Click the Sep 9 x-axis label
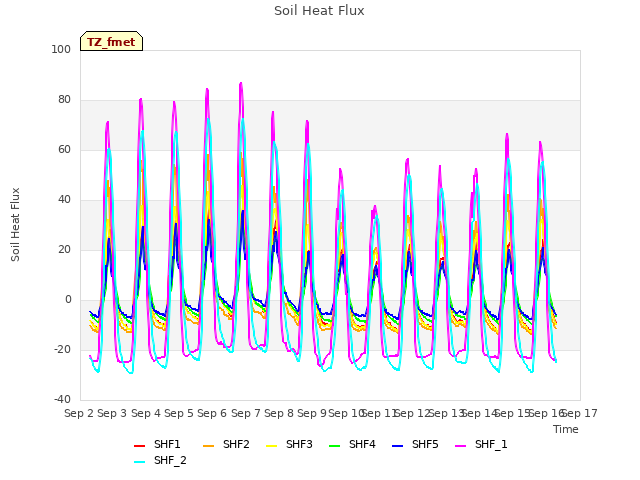Screen dimensions: 640x480 pyautogui.click(x=312, y=413)
